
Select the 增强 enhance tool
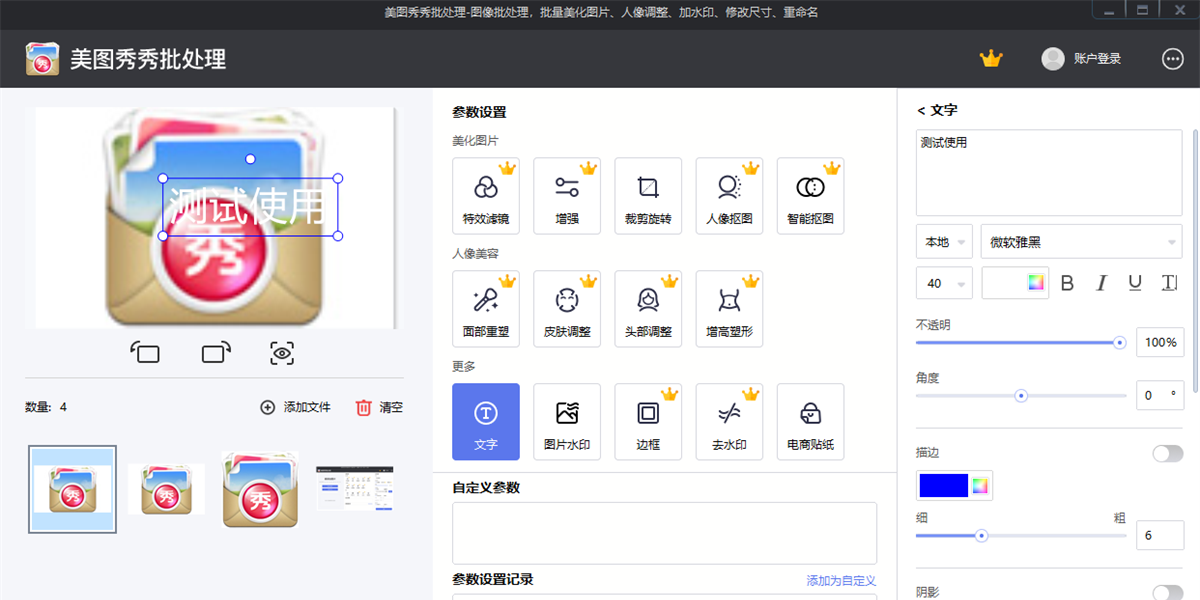(x=567, y=196)
